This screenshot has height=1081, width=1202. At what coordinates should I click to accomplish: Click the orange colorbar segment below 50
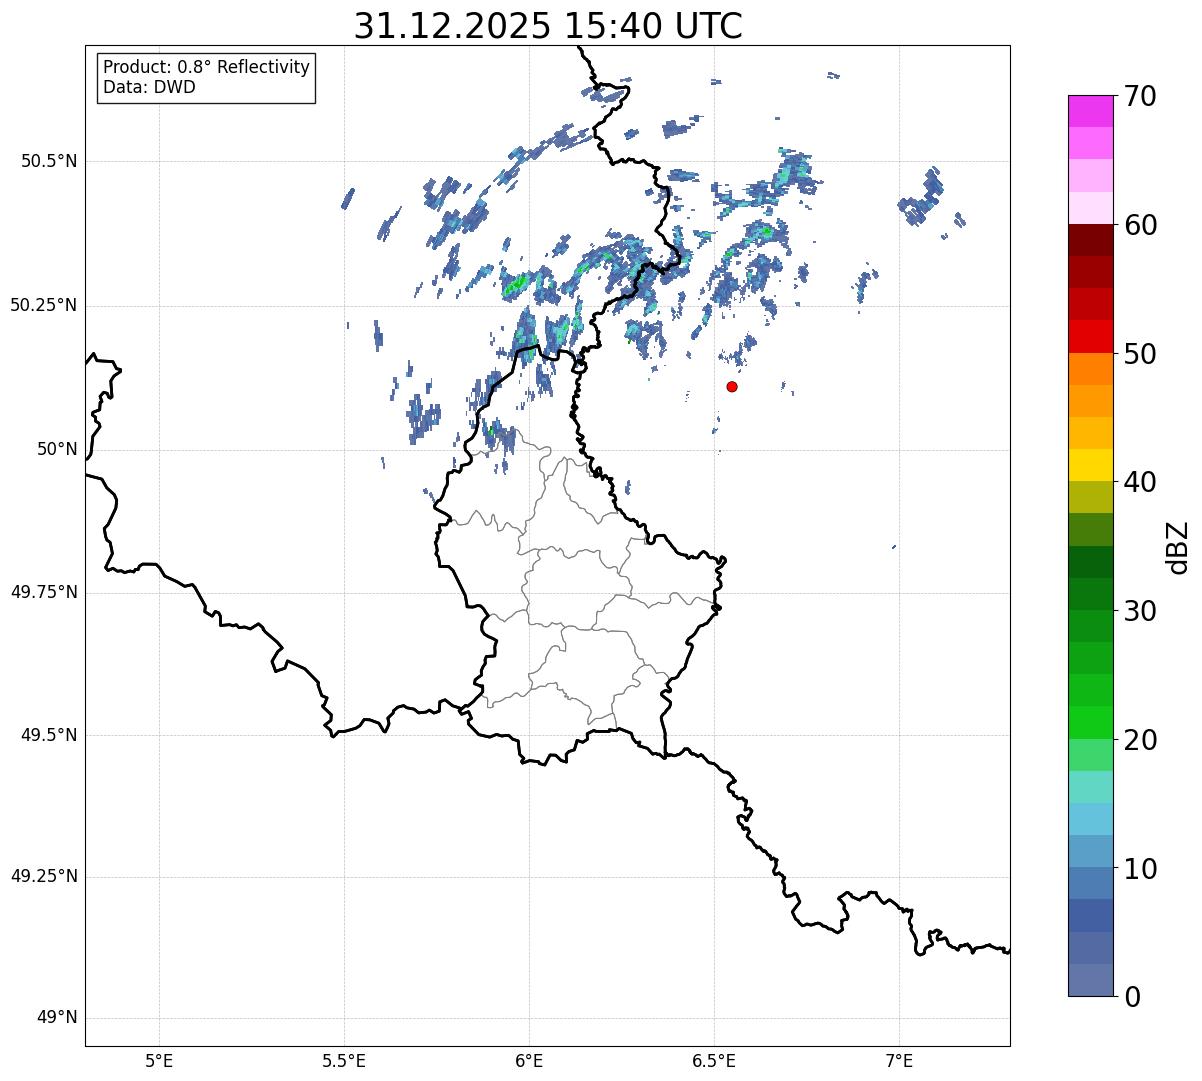click(x=1091, y=369)
